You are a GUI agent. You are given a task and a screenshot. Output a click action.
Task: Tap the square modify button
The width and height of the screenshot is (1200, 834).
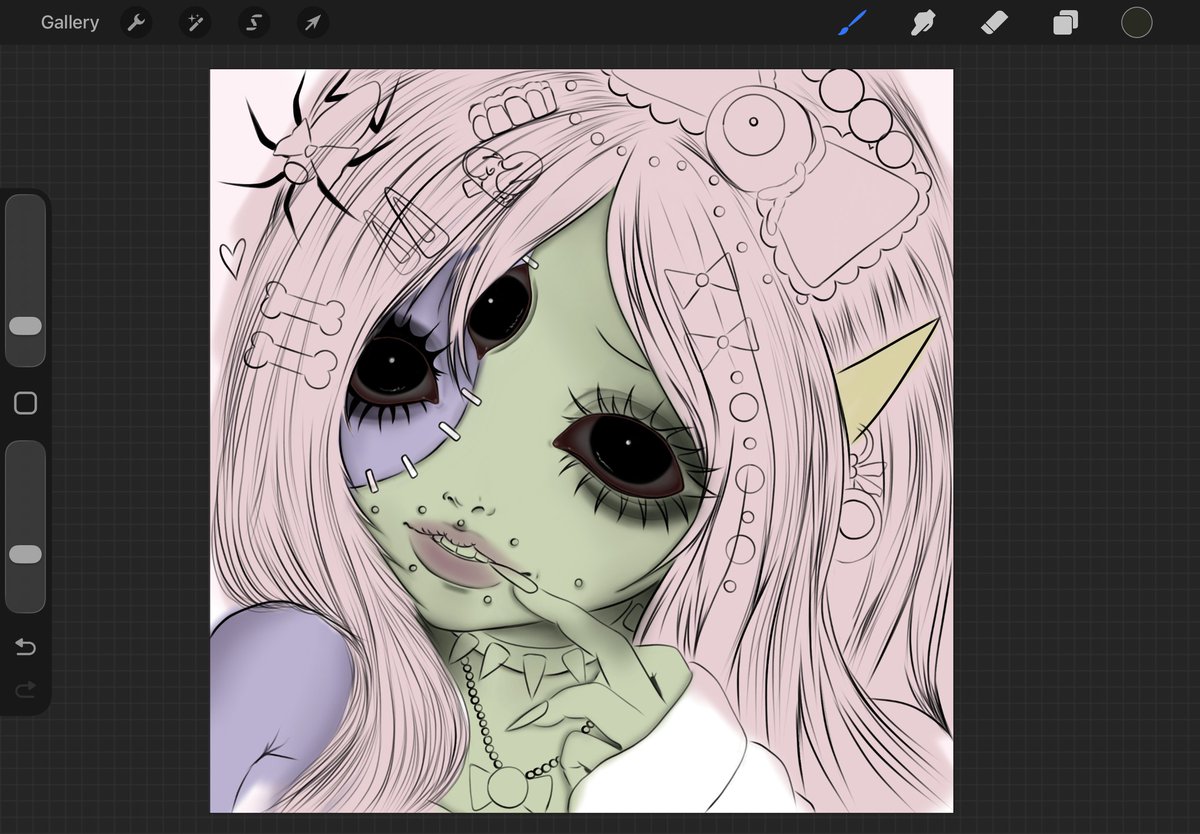(x=25, y=403)
